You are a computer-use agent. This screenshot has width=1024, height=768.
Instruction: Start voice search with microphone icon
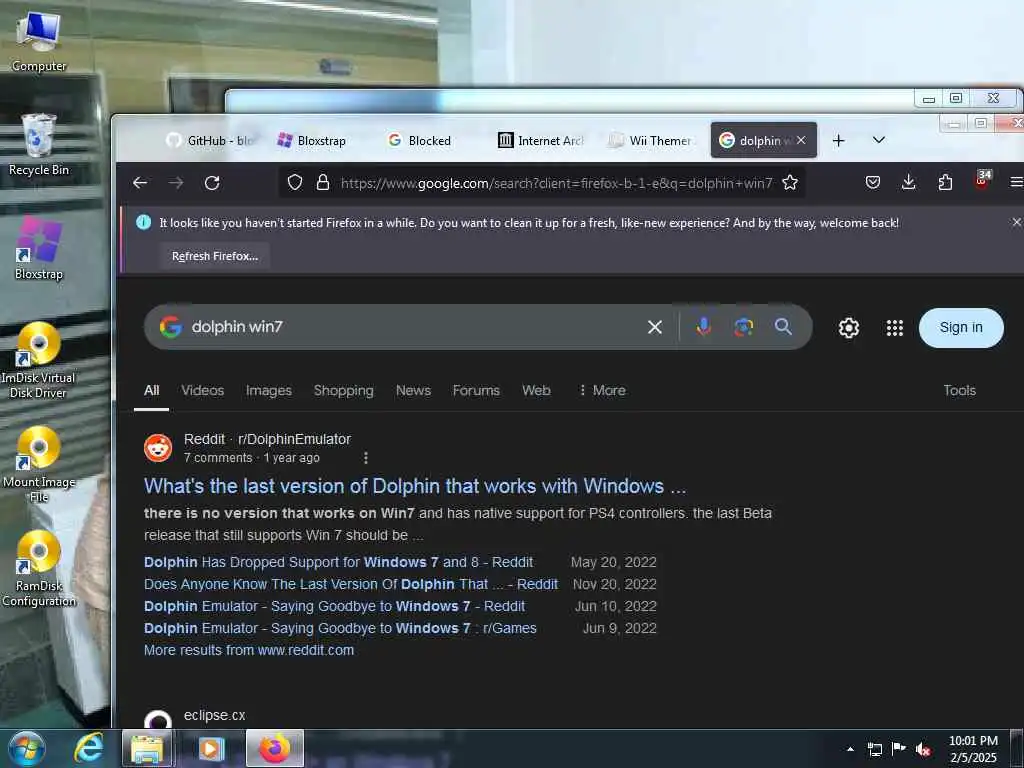[x=703, y=327]
